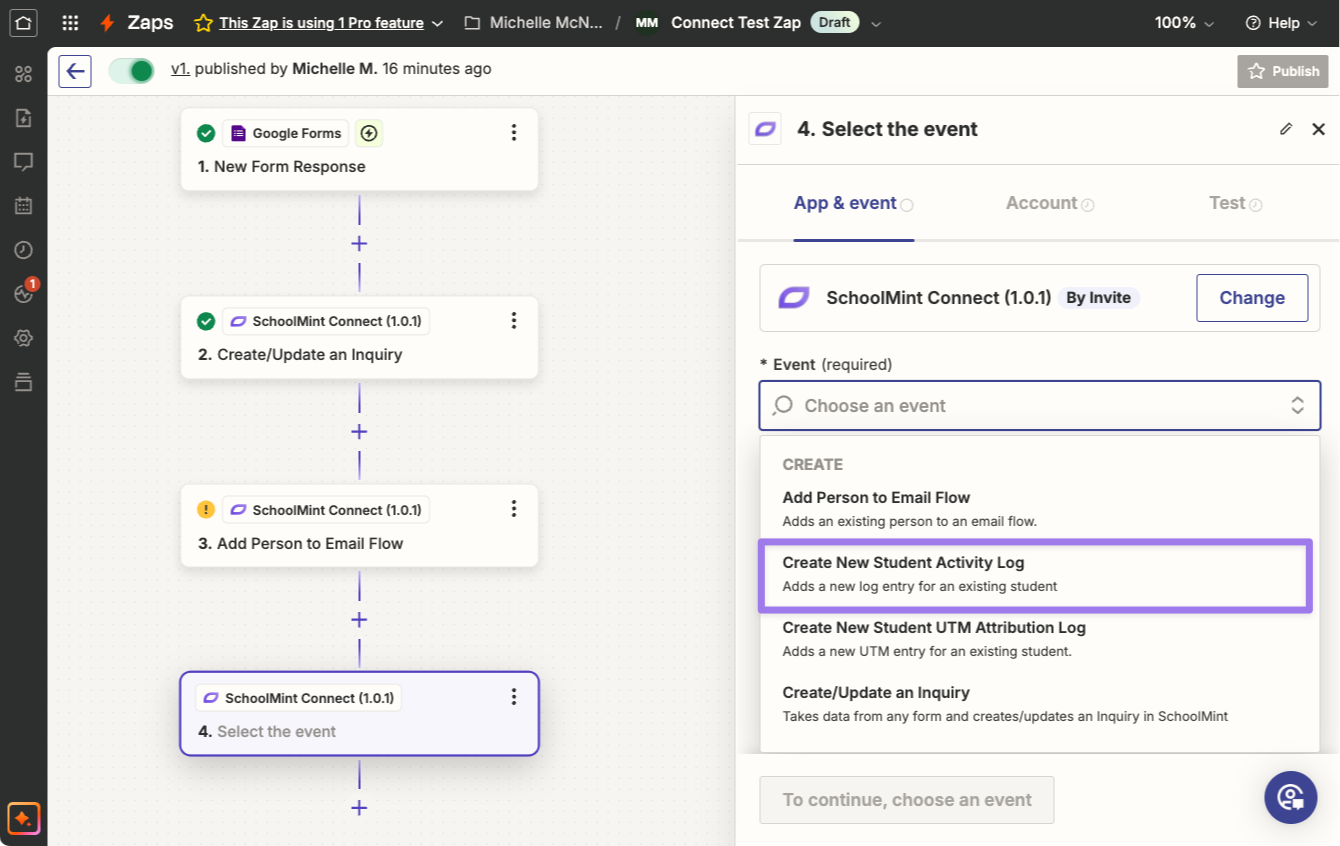The width and height of the screenshot is (1340, 846).
Task: Click the yellow warning icon on step 3
Action: (x=206, y=510)
